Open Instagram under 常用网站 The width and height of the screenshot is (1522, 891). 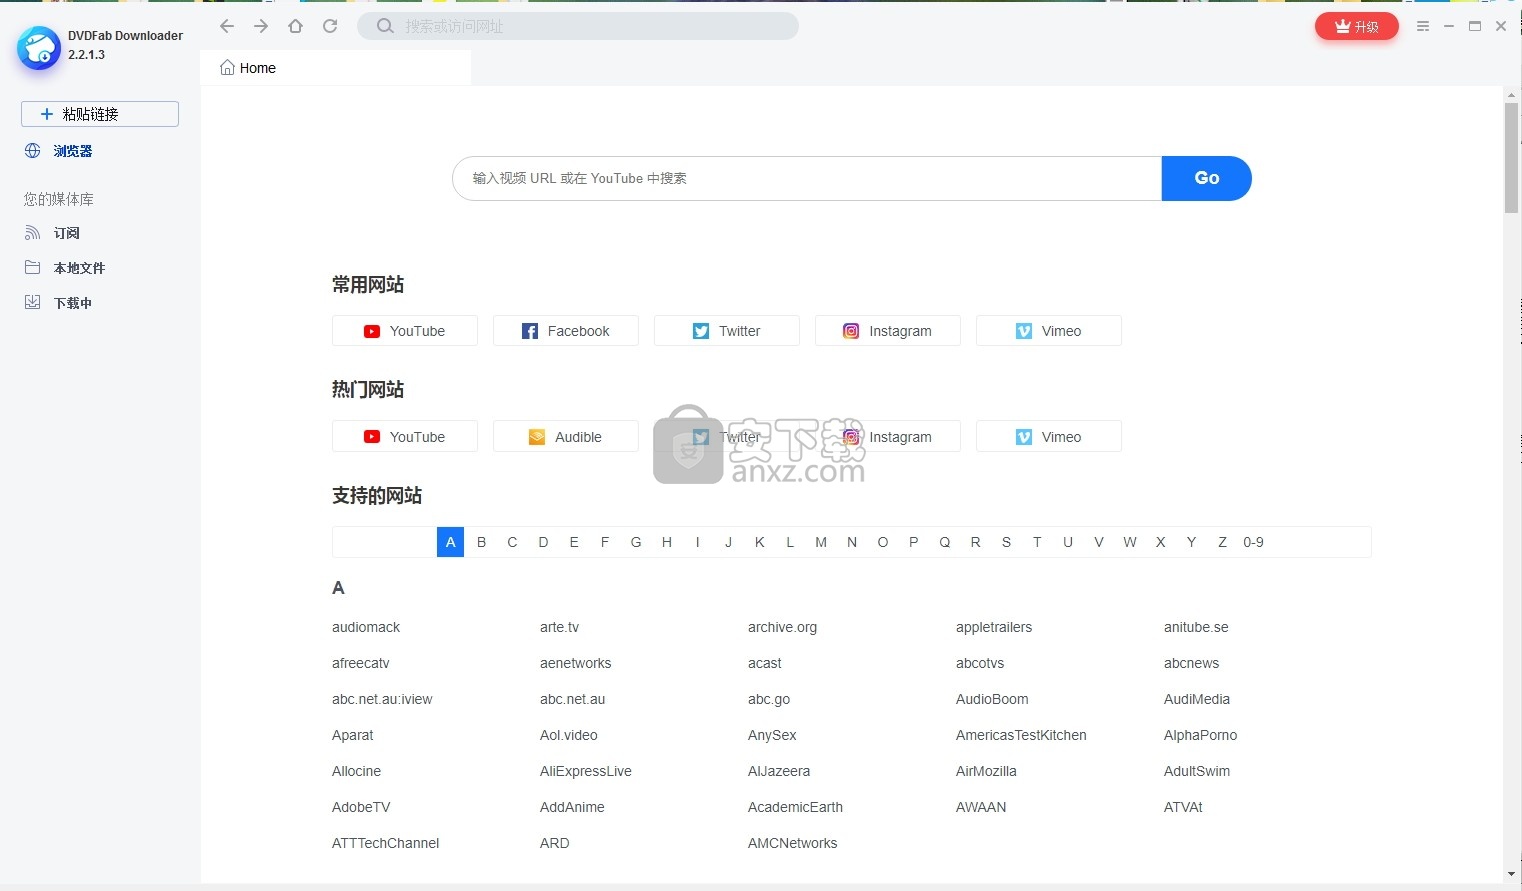point(888,331)
